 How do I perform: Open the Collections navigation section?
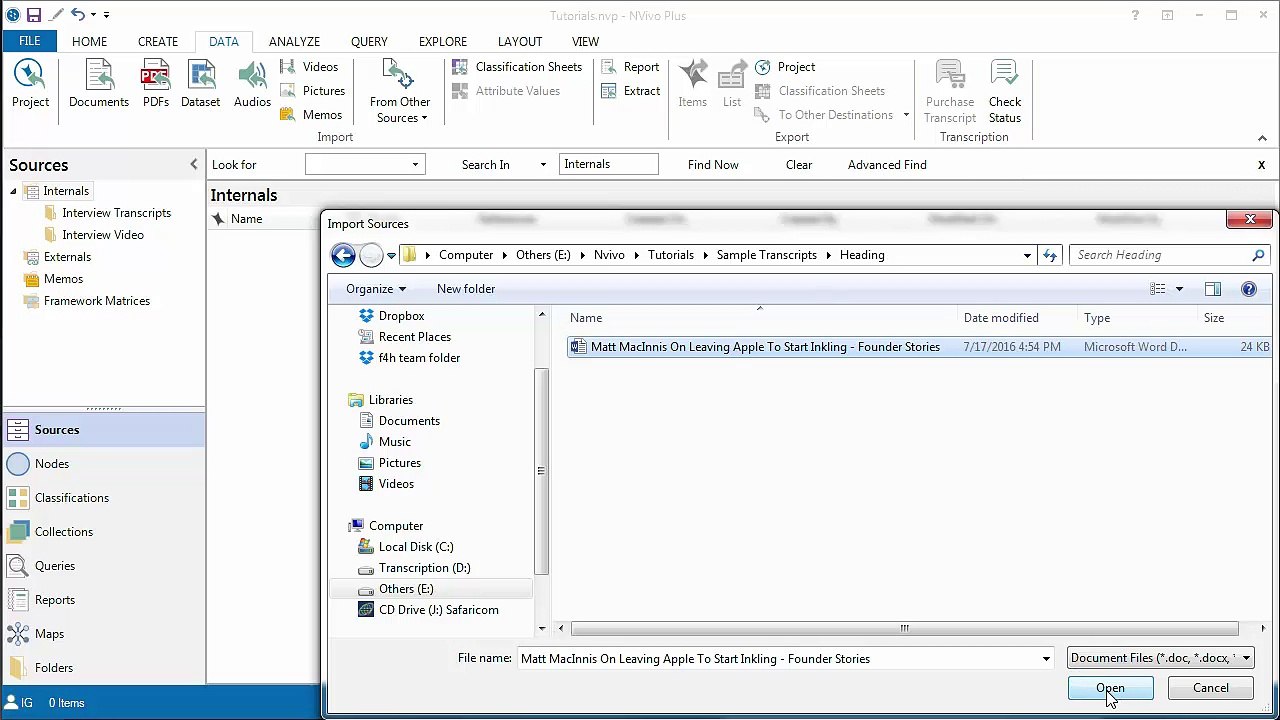[103, 532]
